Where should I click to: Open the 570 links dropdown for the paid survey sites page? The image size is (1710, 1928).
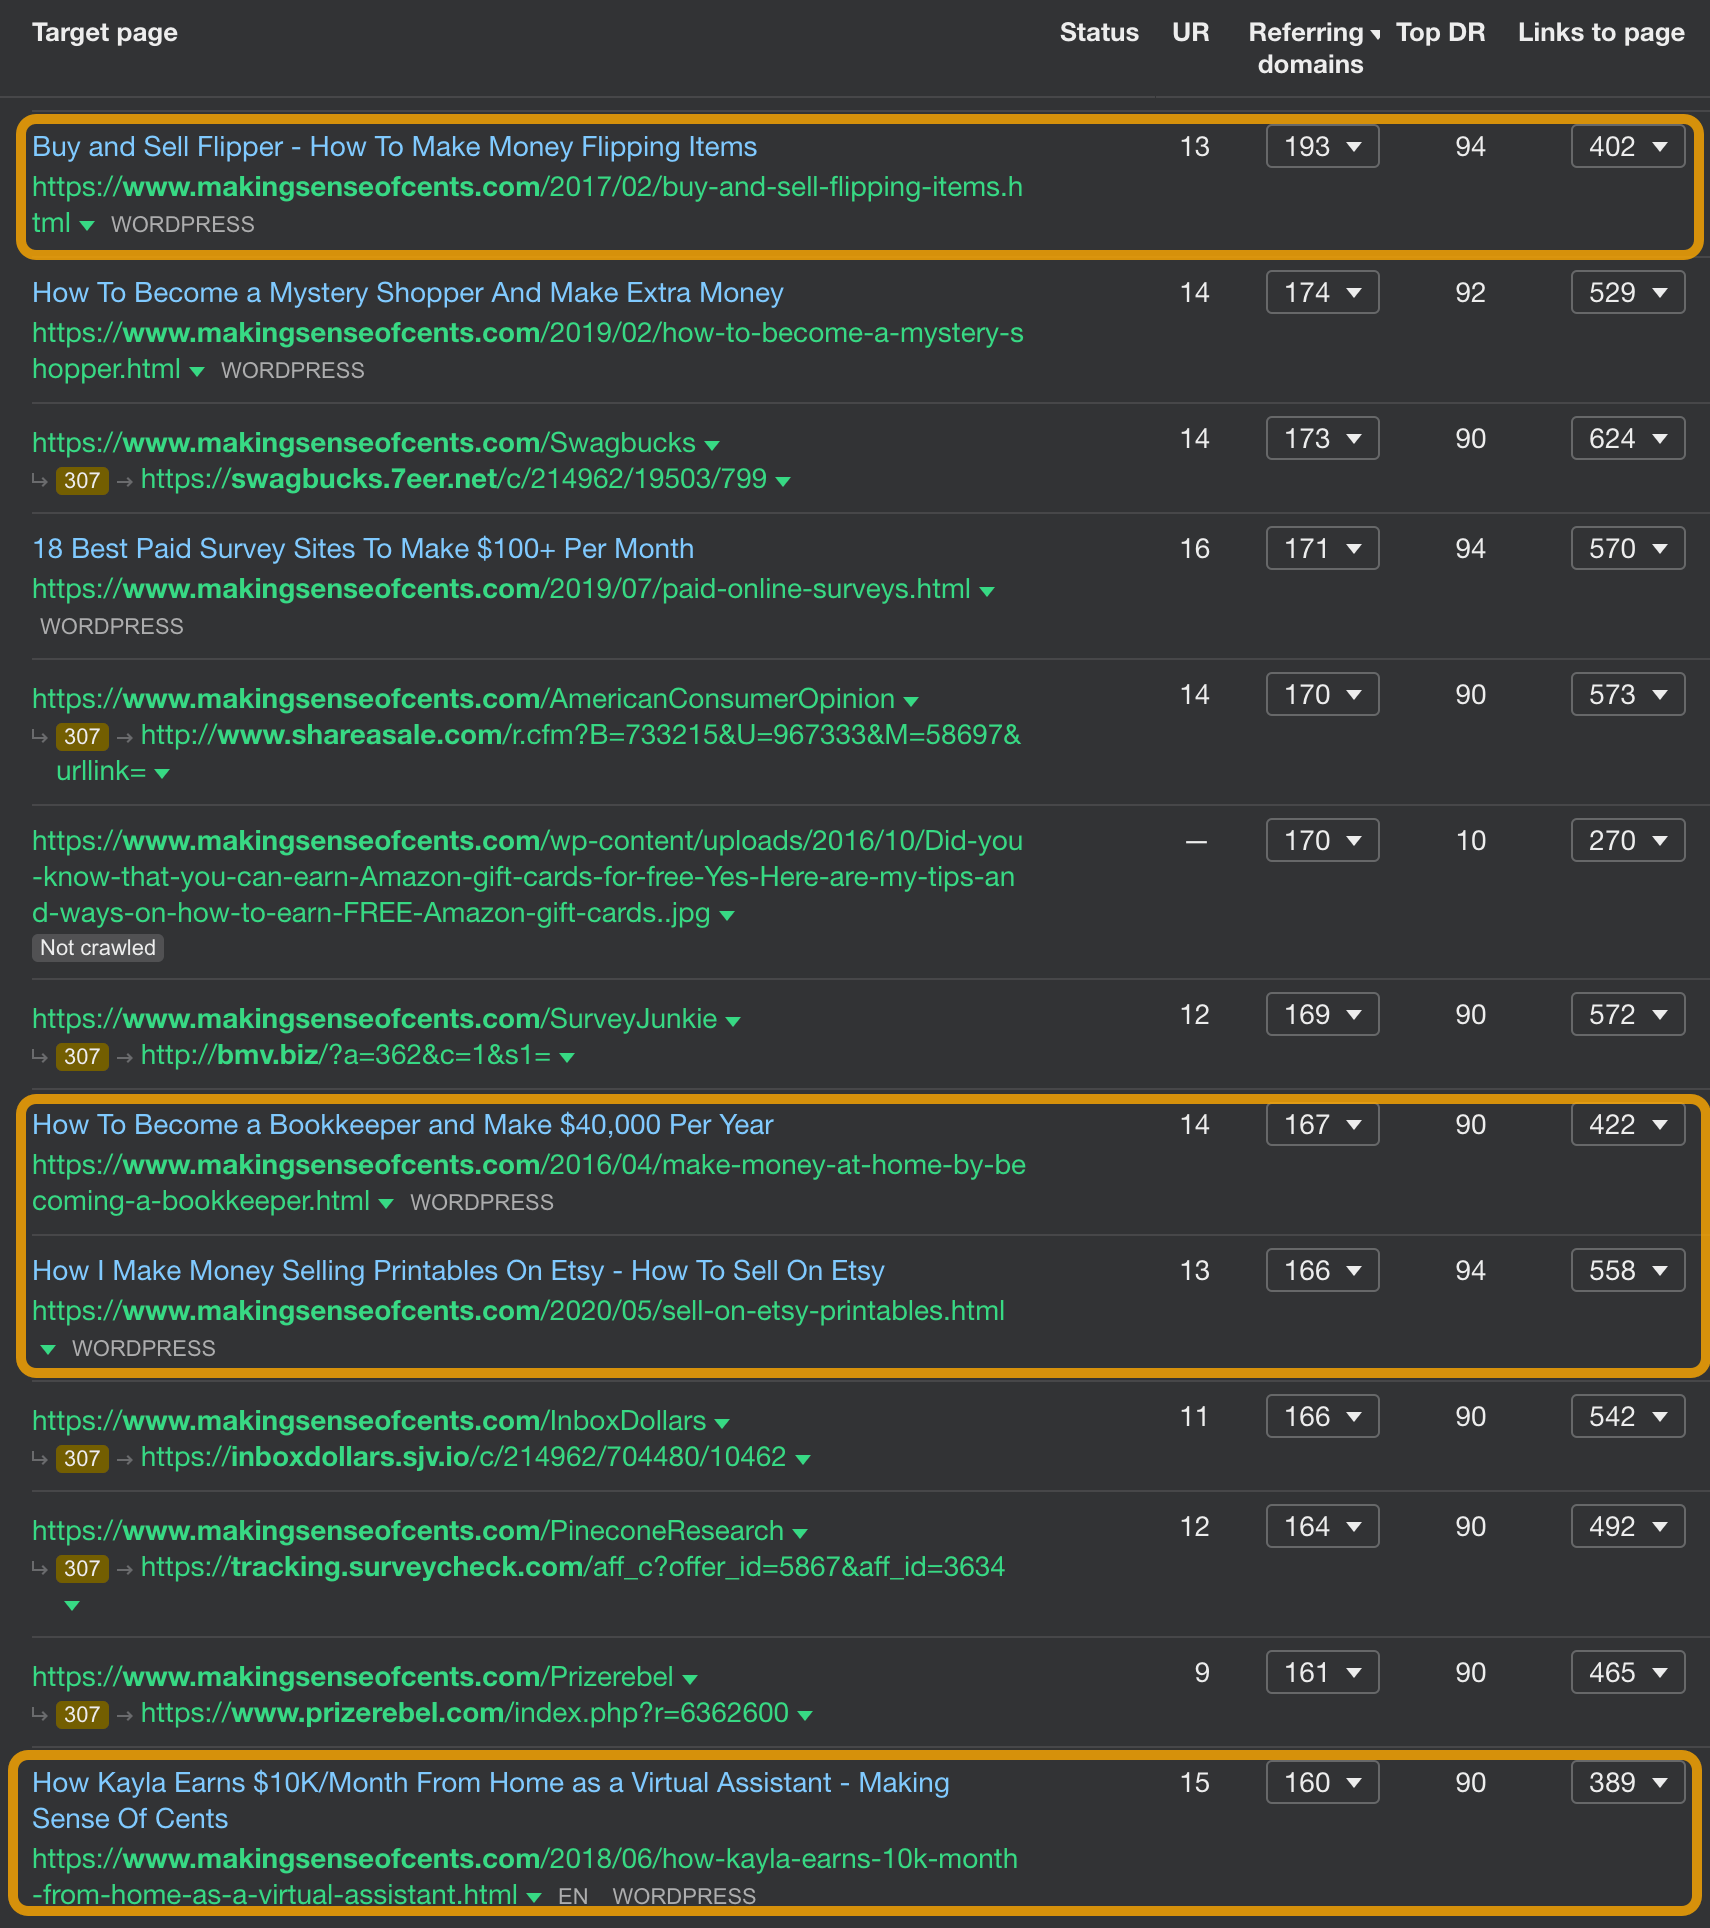tap(1627, 548)
